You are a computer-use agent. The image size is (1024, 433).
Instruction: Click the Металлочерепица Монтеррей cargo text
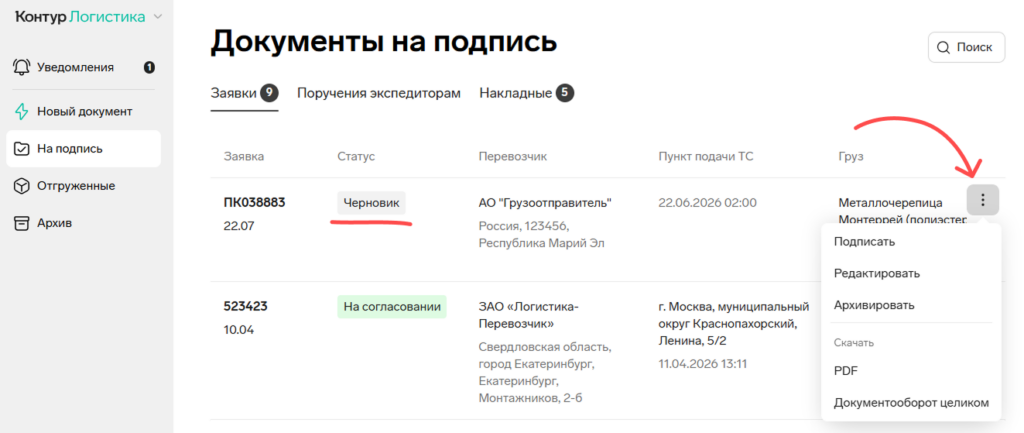pos(901,211)
